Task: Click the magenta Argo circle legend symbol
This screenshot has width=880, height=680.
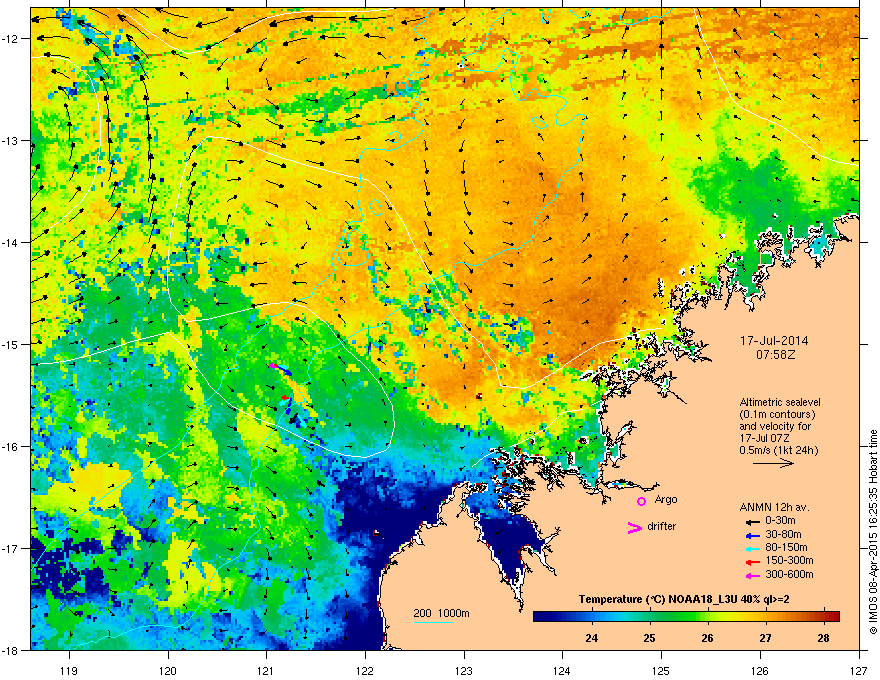Action: 641,501
